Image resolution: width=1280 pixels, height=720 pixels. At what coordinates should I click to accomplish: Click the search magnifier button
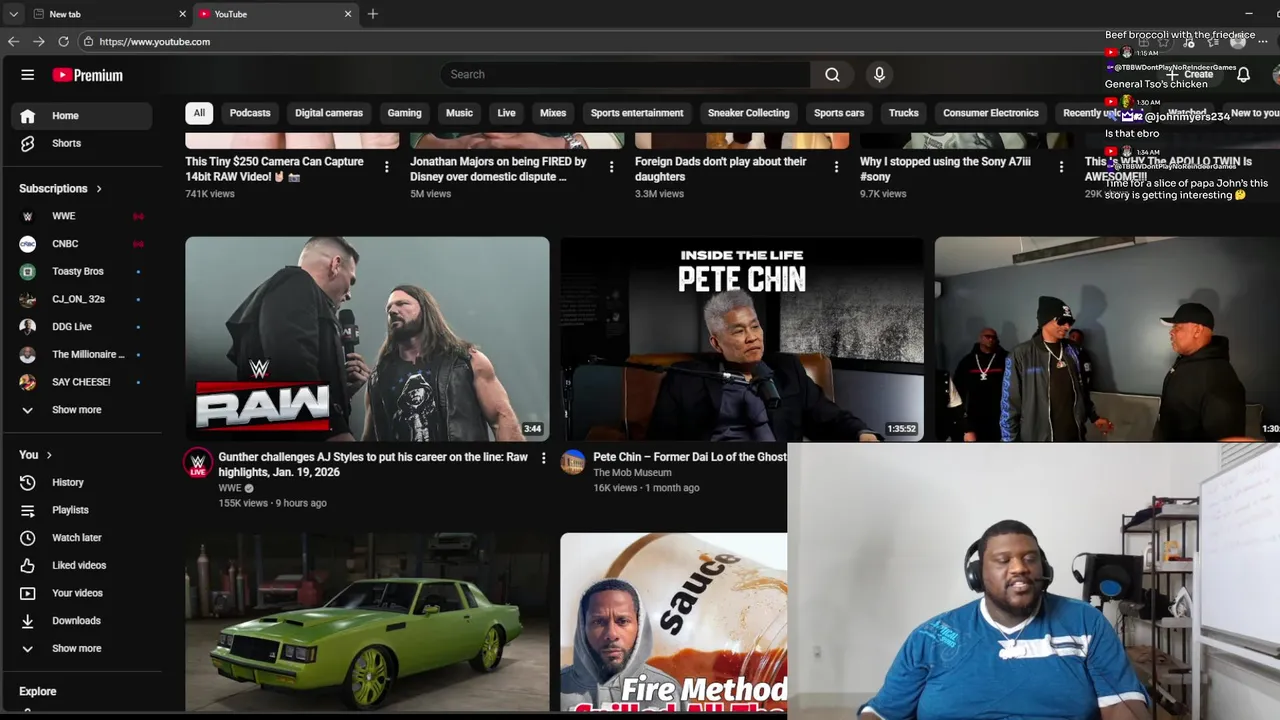coord(832,74)
